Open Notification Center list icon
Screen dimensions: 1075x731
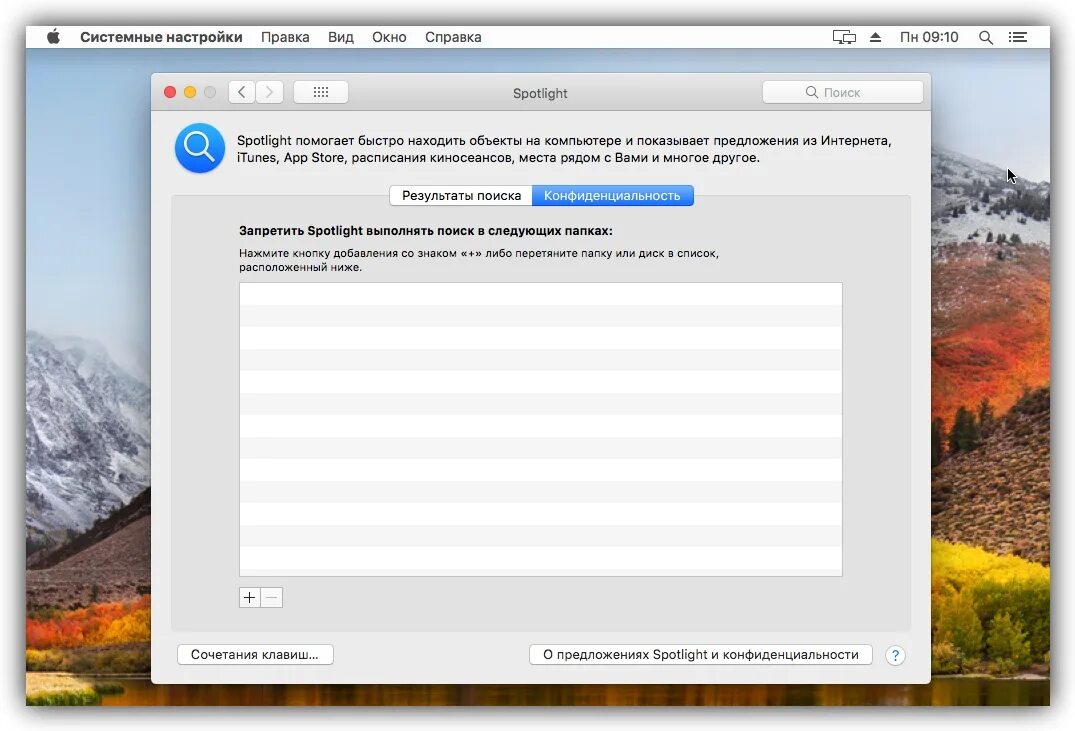tap(1017, 37)
